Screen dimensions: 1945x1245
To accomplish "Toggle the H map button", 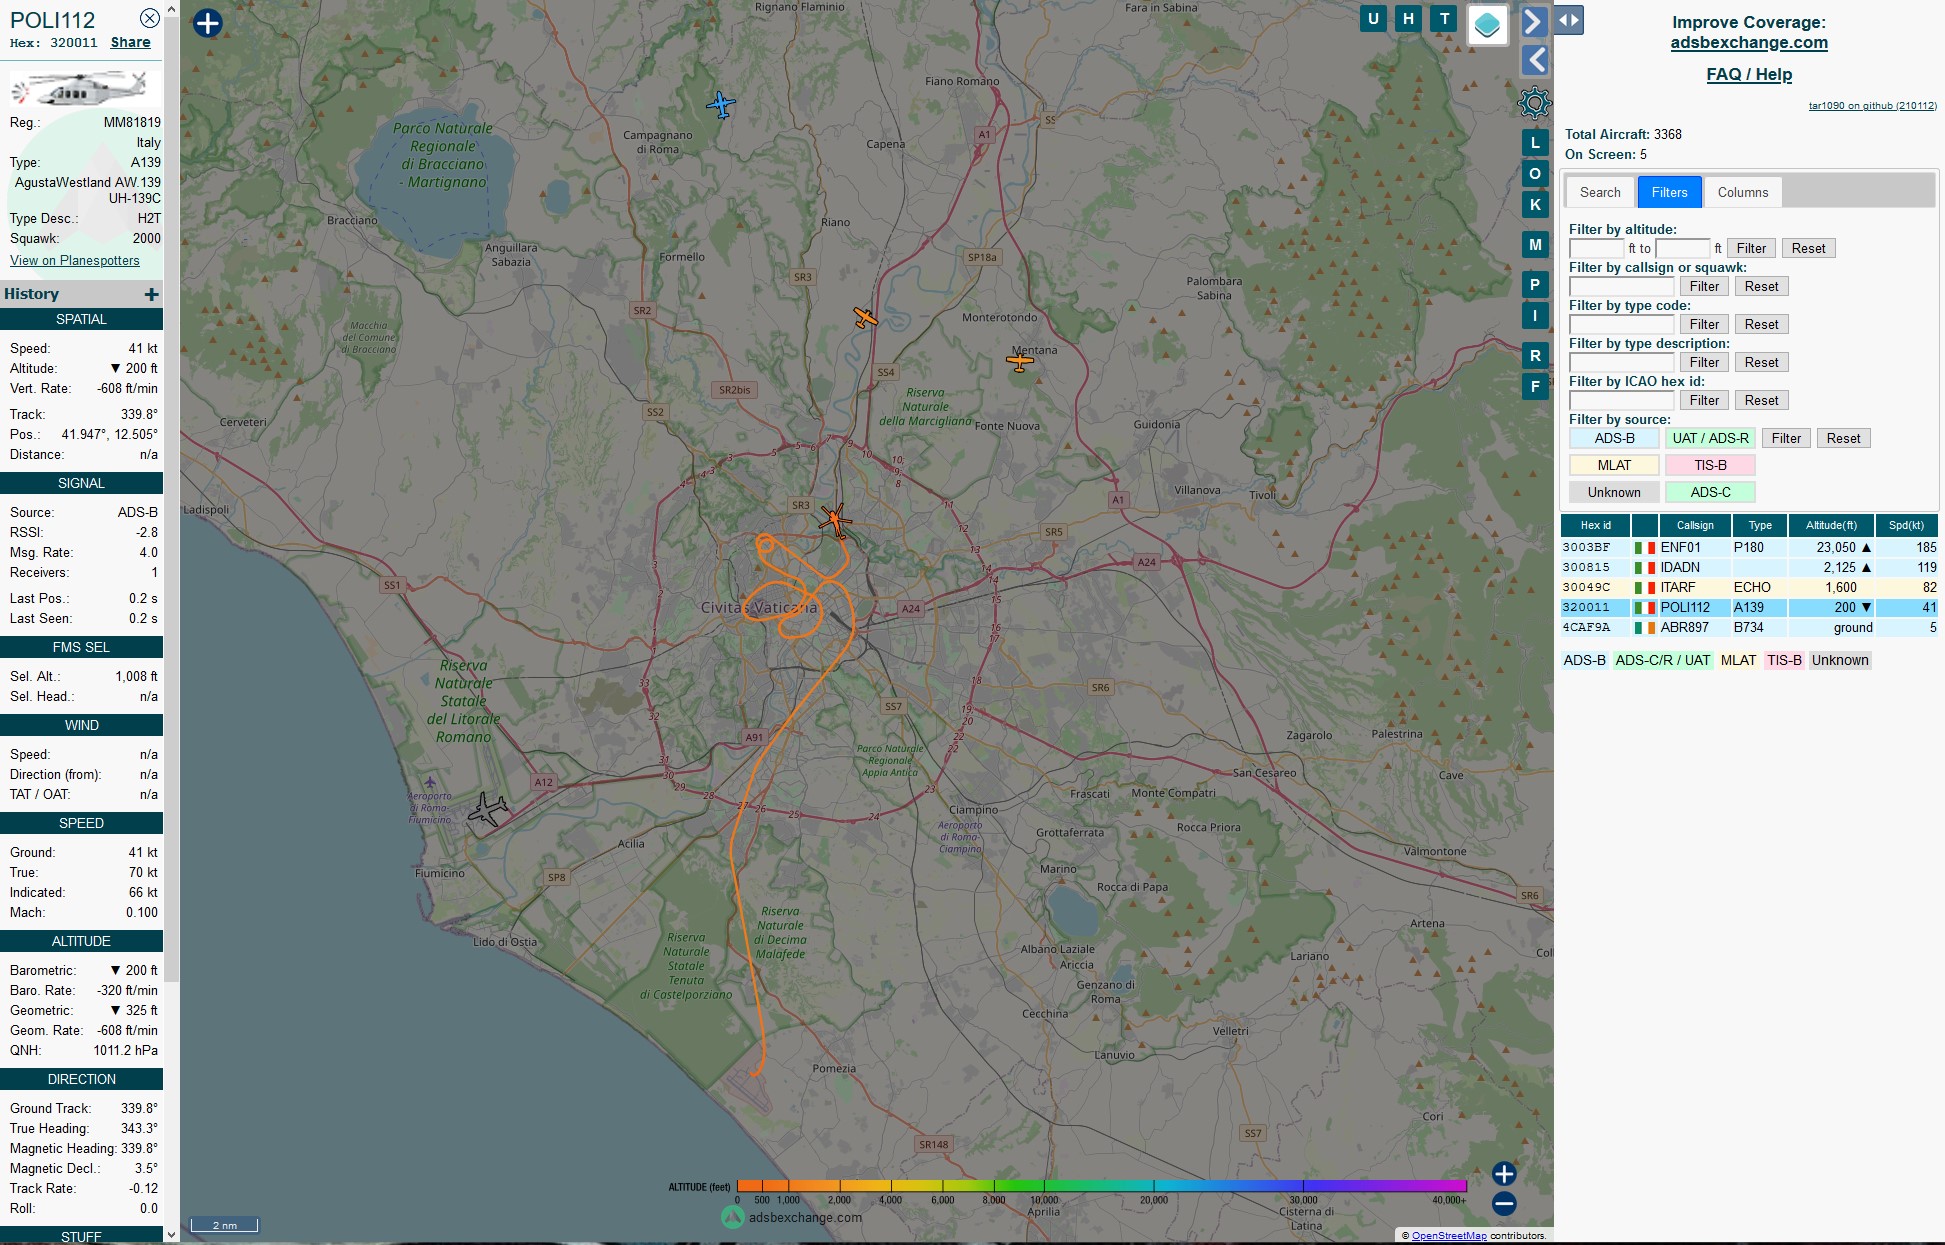I will pos(1408,19).
